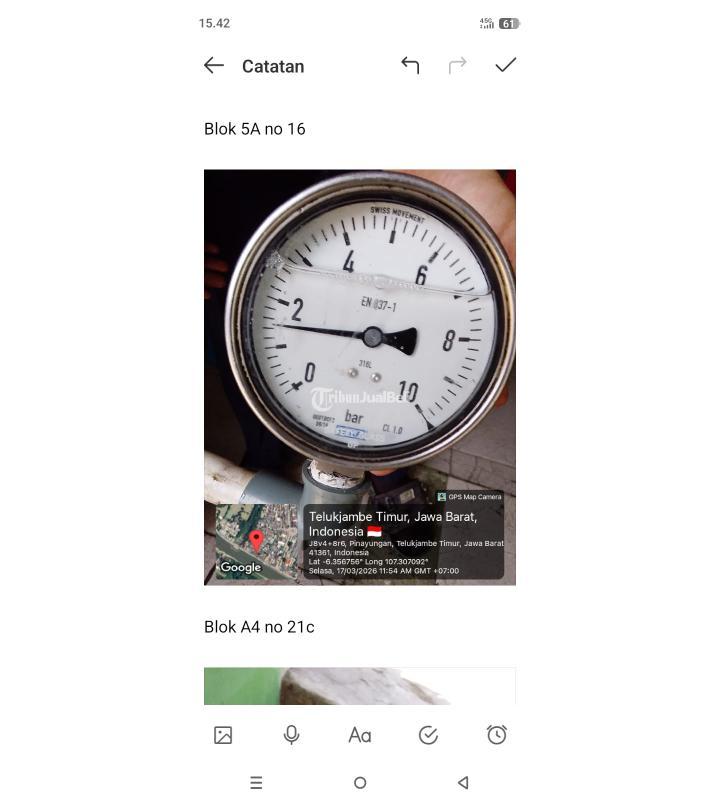The height and width of the screenshot is (800, 720).
Task: Place cursor in "Blok 5A no 16" text
Action: pos(255,129)
